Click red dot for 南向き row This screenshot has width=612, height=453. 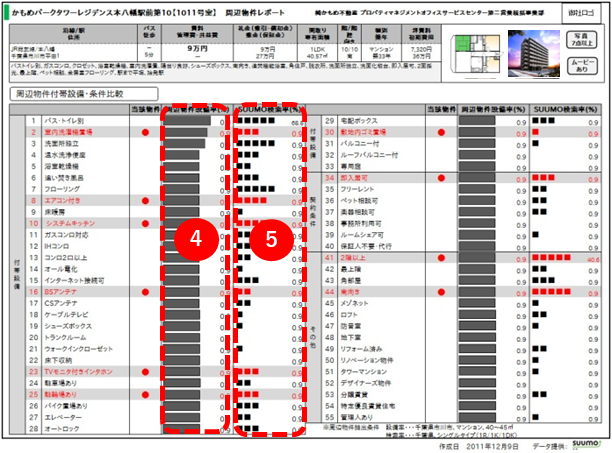coord(441,291)
